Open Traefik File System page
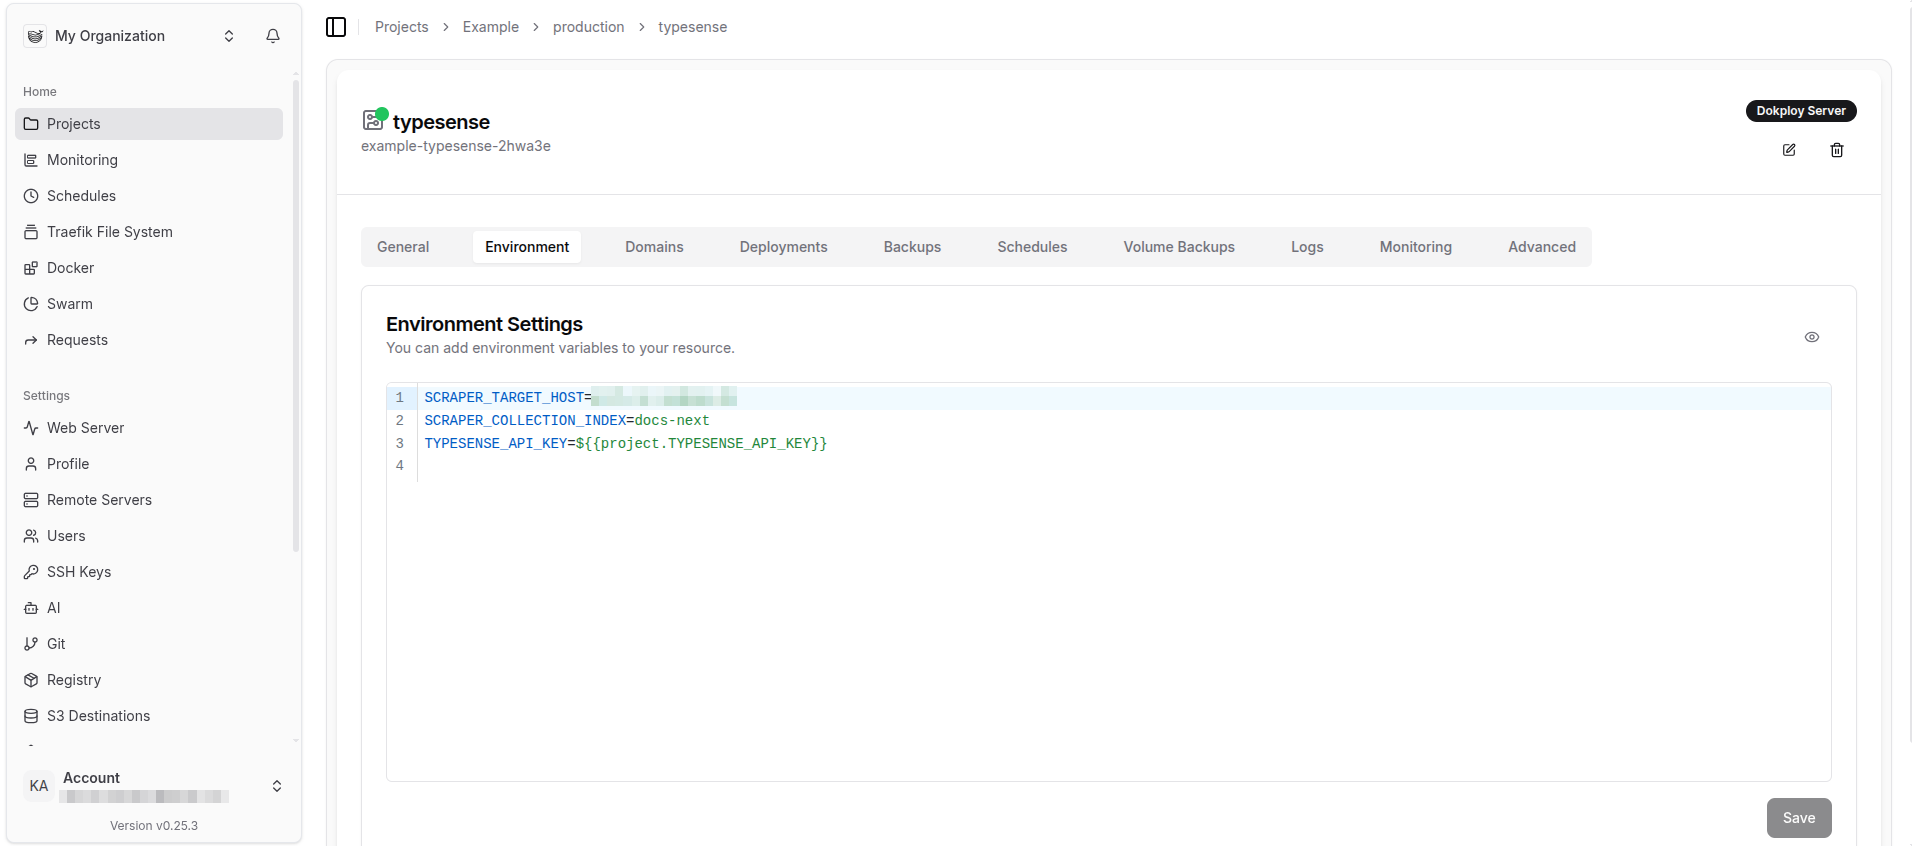This screenshot has width=1912, height=846. pos(109,232)
